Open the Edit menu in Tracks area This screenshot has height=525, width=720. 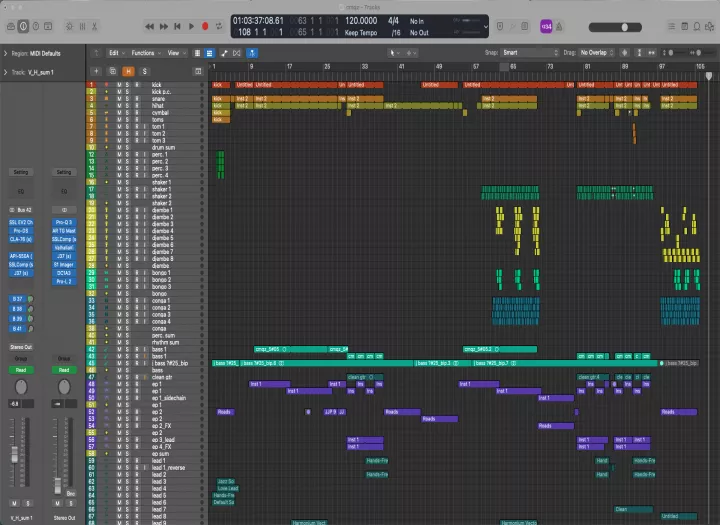[x=117, y=53]
